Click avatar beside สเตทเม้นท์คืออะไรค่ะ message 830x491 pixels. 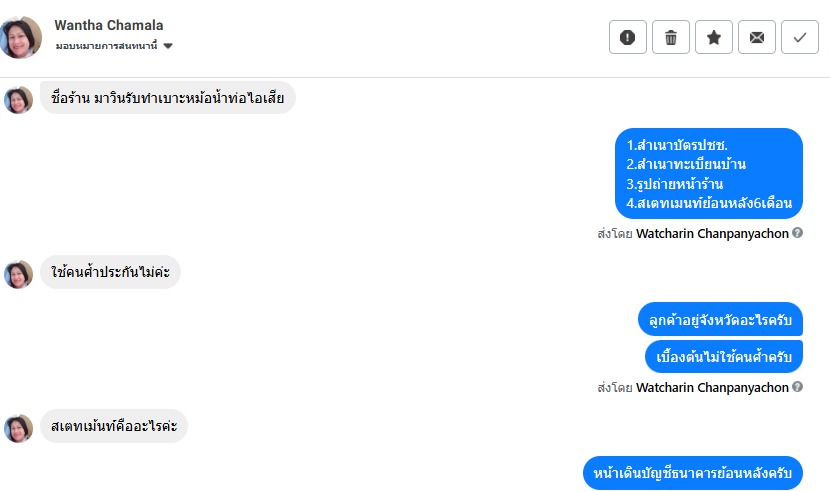coord(19,428)
